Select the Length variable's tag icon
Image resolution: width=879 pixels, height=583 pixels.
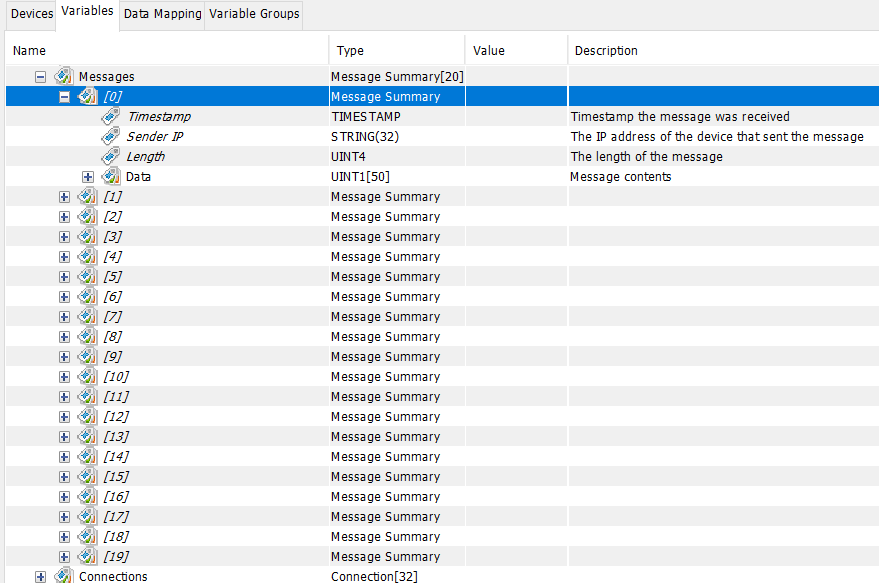(x=110, y=156)
